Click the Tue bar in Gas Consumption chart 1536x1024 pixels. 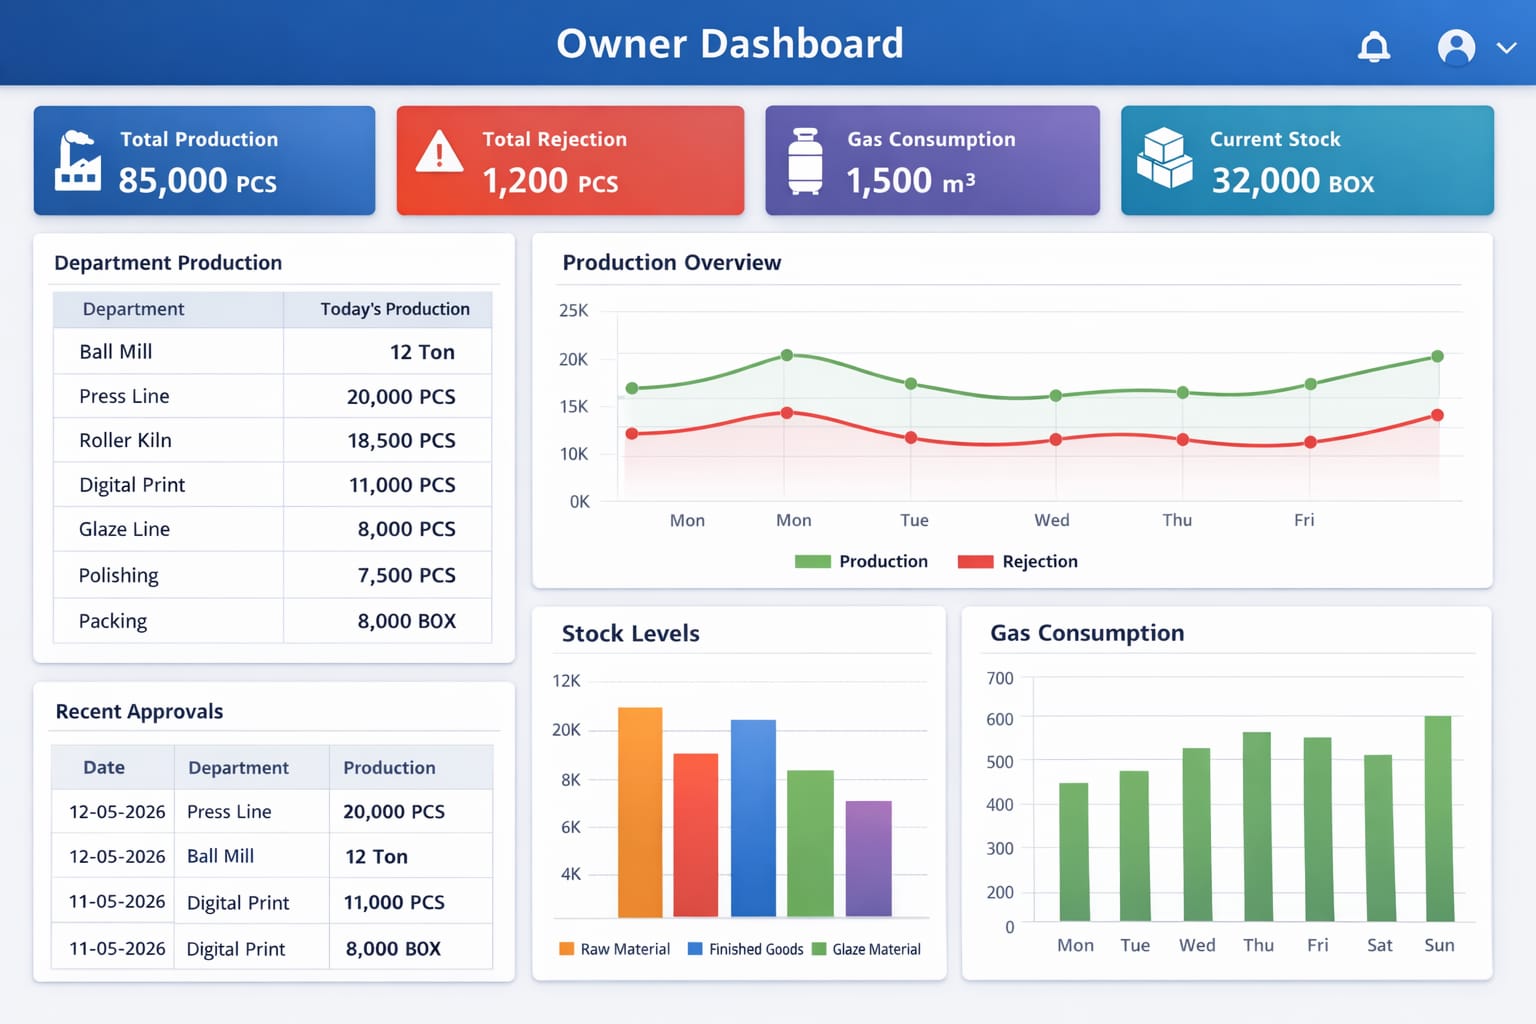point(1134,846)
